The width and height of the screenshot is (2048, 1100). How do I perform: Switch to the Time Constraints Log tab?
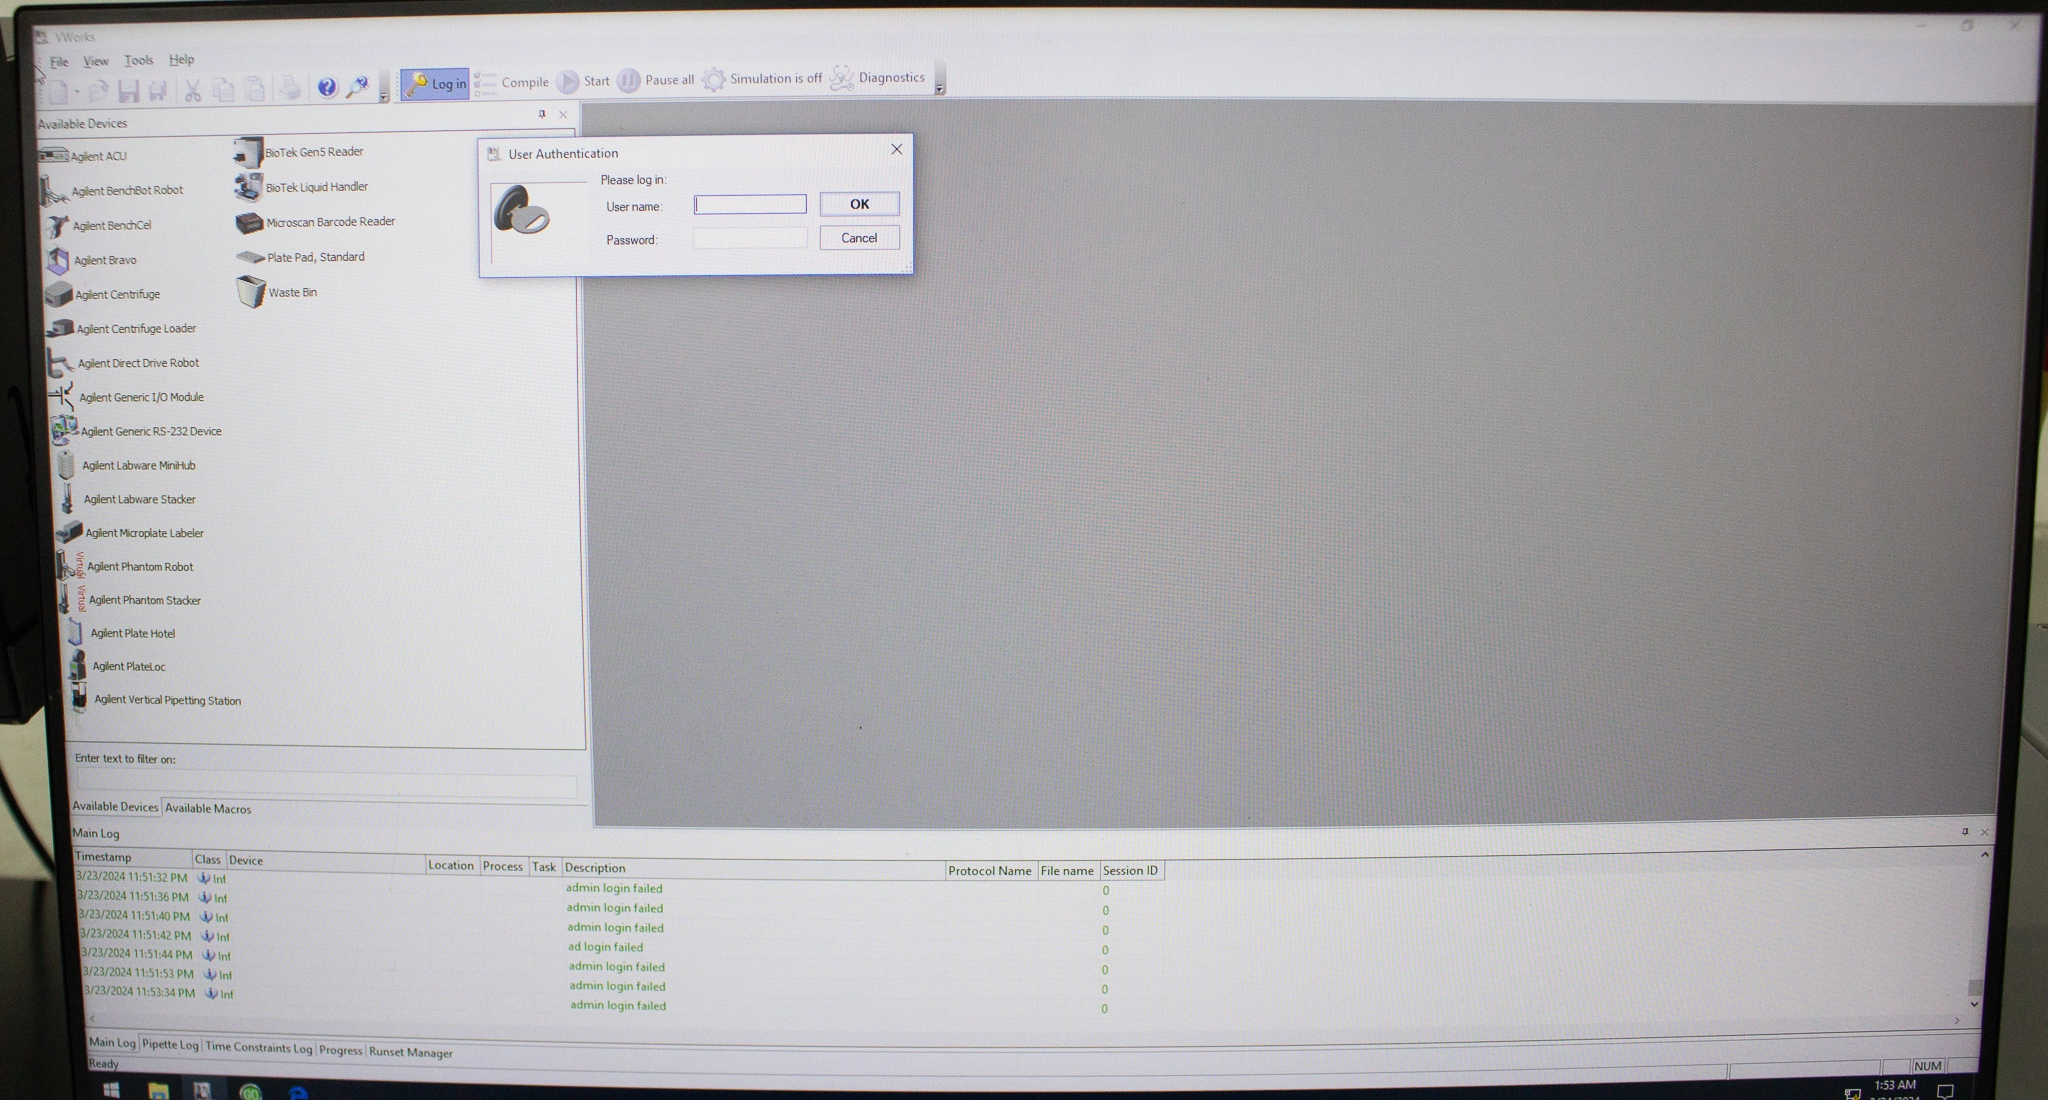pos(258,1048)
